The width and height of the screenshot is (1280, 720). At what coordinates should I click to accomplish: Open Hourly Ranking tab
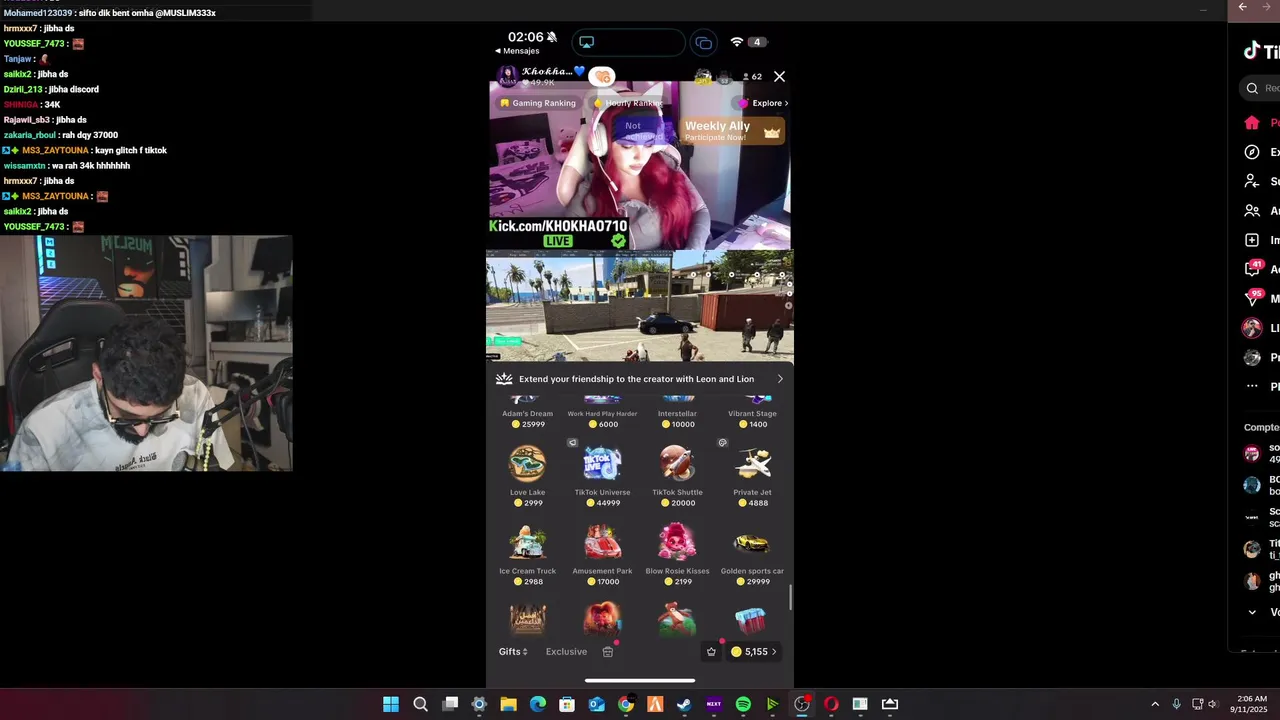pos(627,103)
